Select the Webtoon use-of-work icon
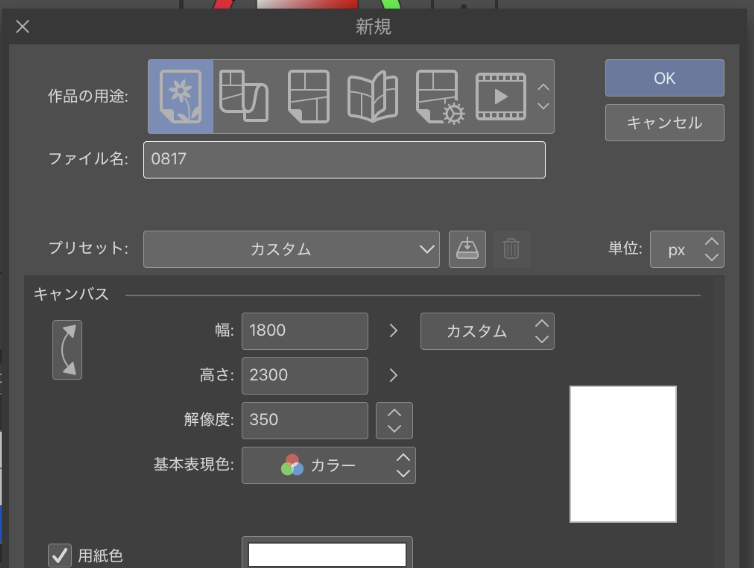Screen dimensions: 754x568 pos(244,96)
